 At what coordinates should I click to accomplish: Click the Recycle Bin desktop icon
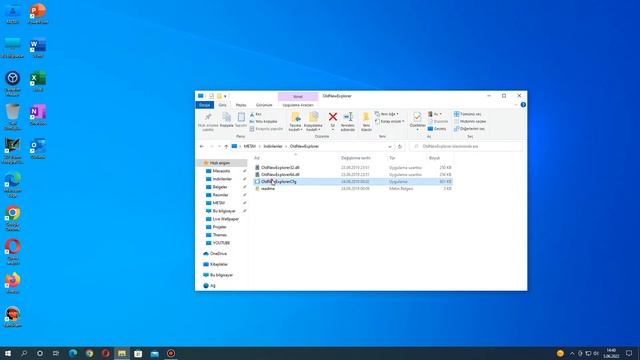(x=13, y=117)
